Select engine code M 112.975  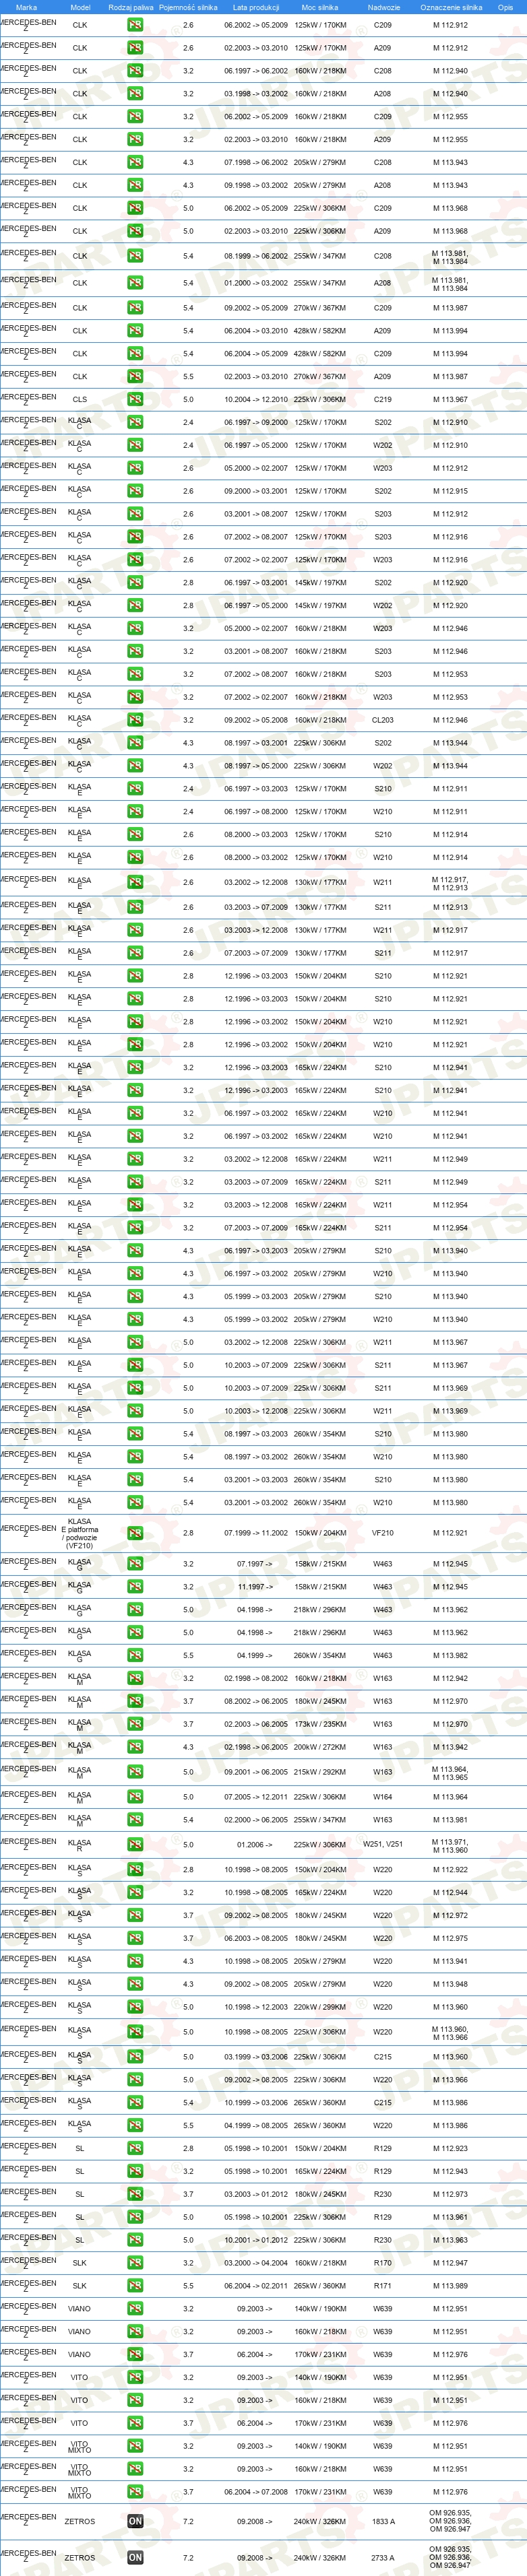click(450, 1939)
